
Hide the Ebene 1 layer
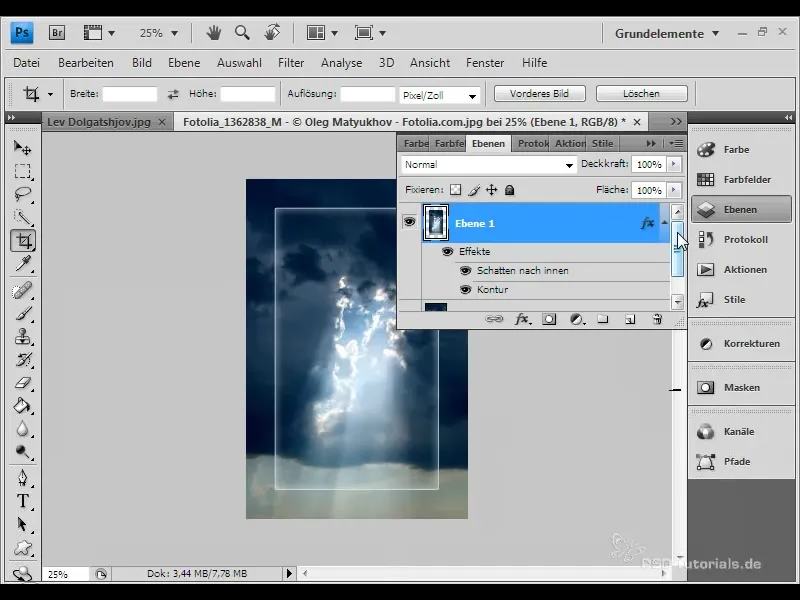(409, 222)
